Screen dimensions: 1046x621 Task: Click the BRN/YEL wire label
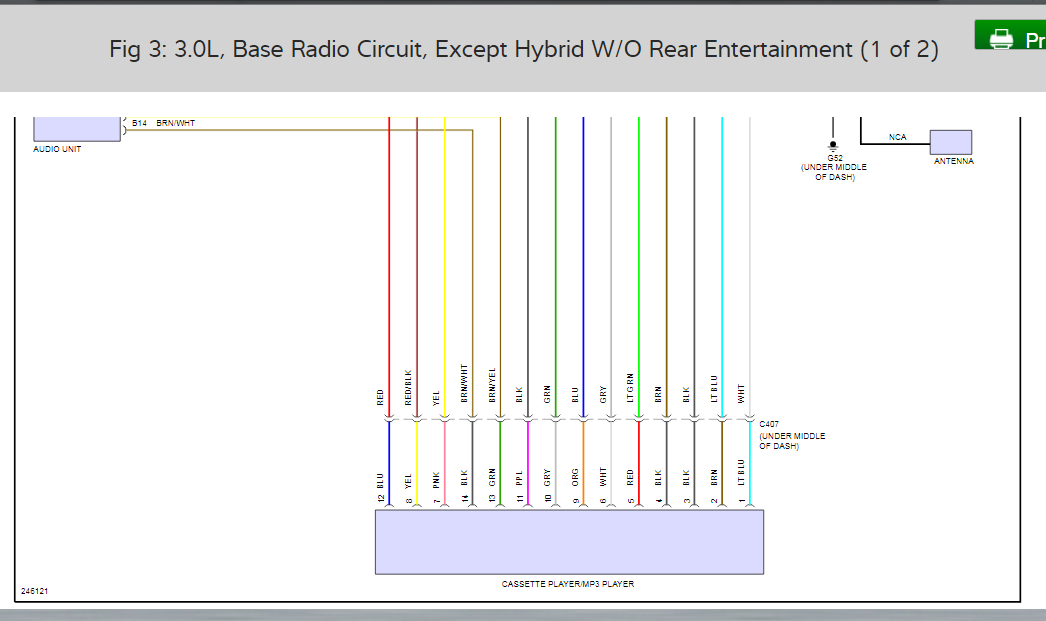pyautogui.click(x=492, y=385)
